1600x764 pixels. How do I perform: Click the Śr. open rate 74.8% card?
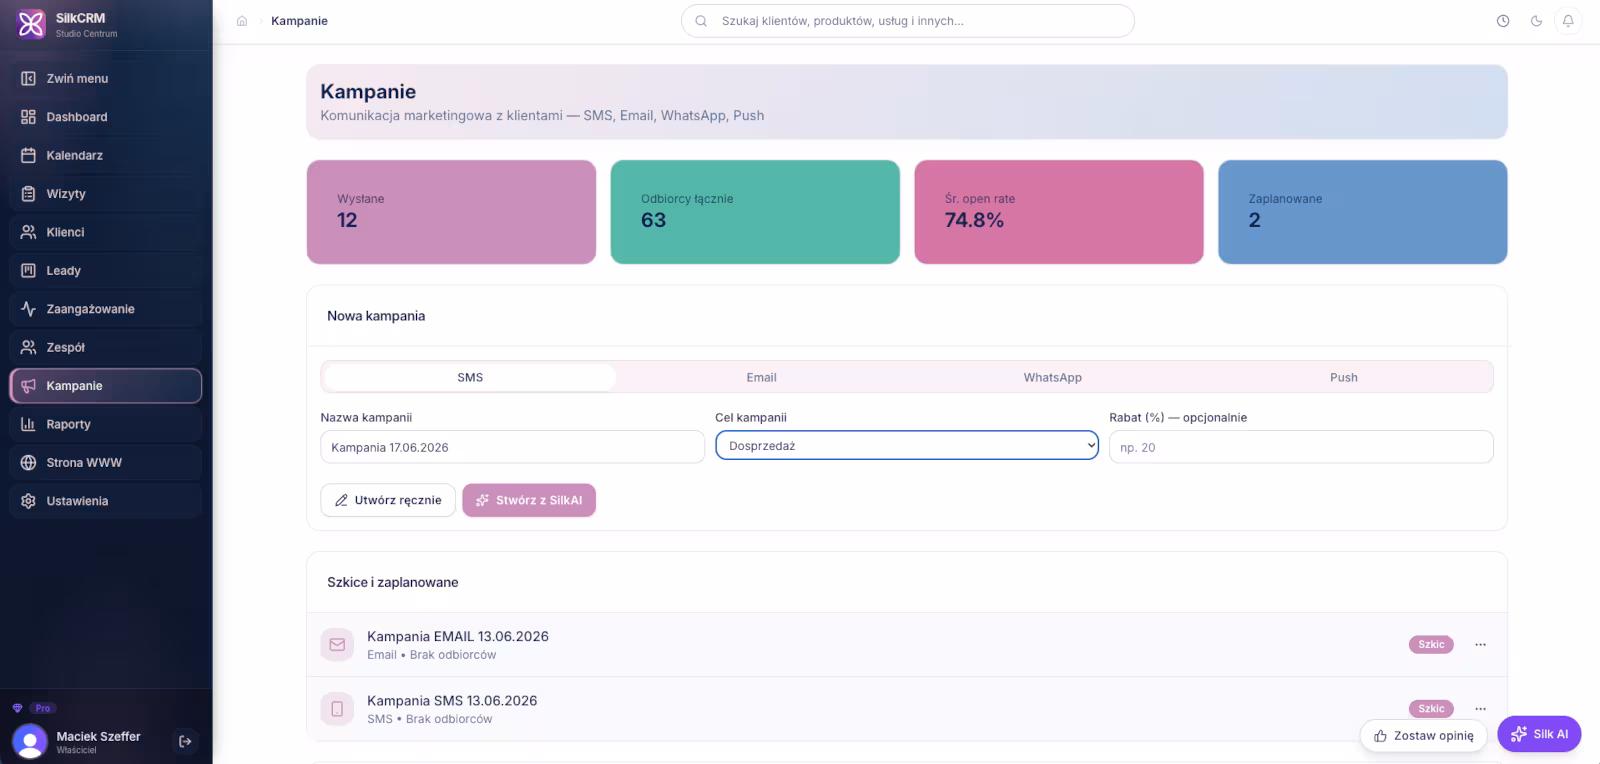click(1059, 212)
